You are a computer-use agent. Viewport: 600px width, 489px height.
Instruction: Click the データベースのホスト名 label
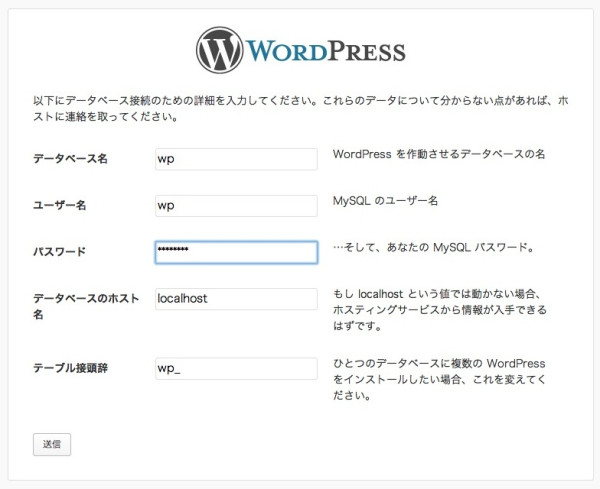pos(86,306)
